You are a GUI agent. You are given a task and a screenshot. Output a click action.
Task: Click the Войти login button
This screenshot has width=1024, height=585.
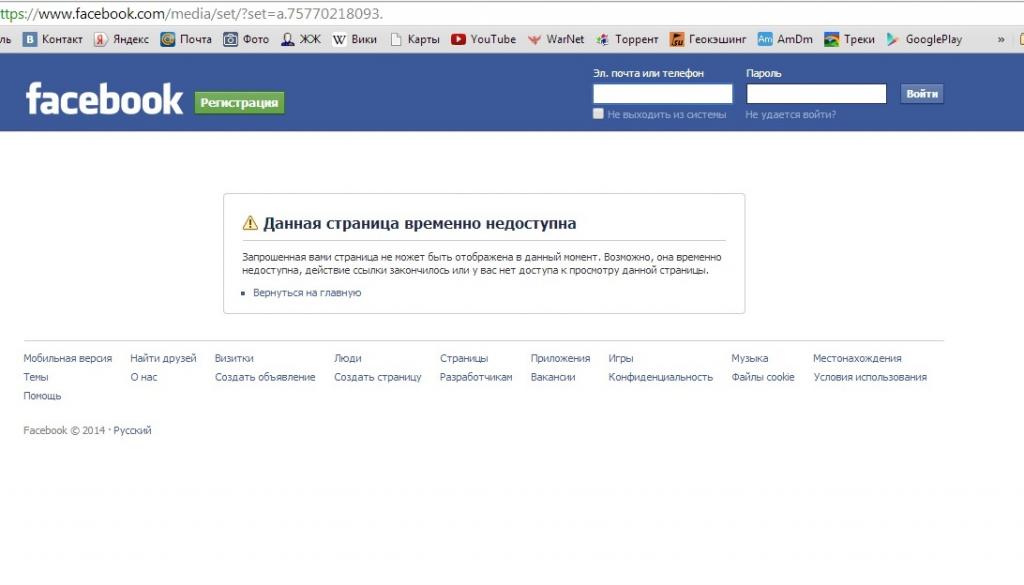[x=922, y=94]
